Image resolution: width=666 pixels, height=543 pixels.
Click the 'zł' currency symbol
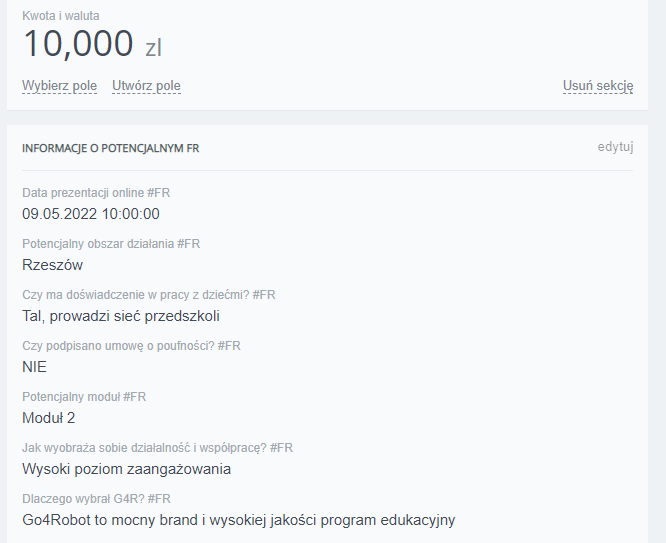[153, 47]
